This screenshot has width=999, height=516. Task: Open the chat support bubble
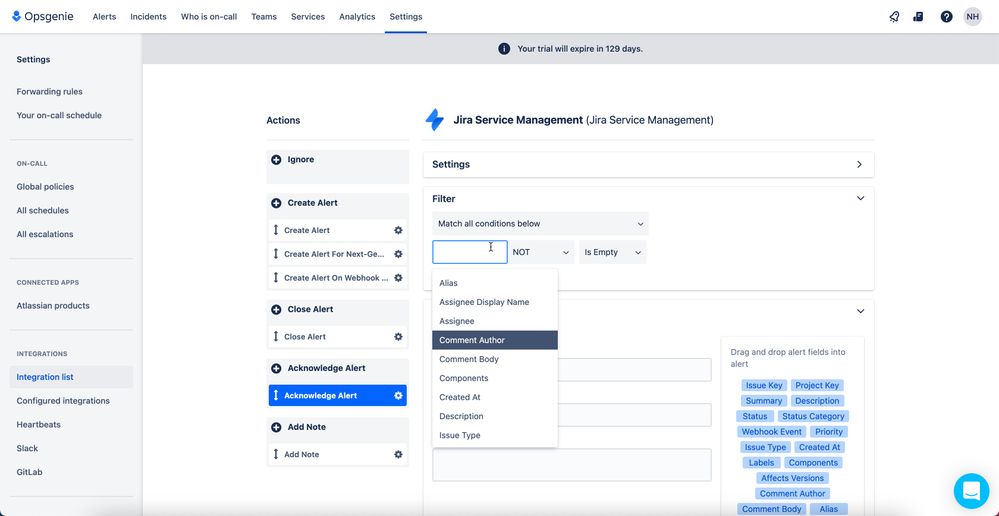[x=971, y=491]
